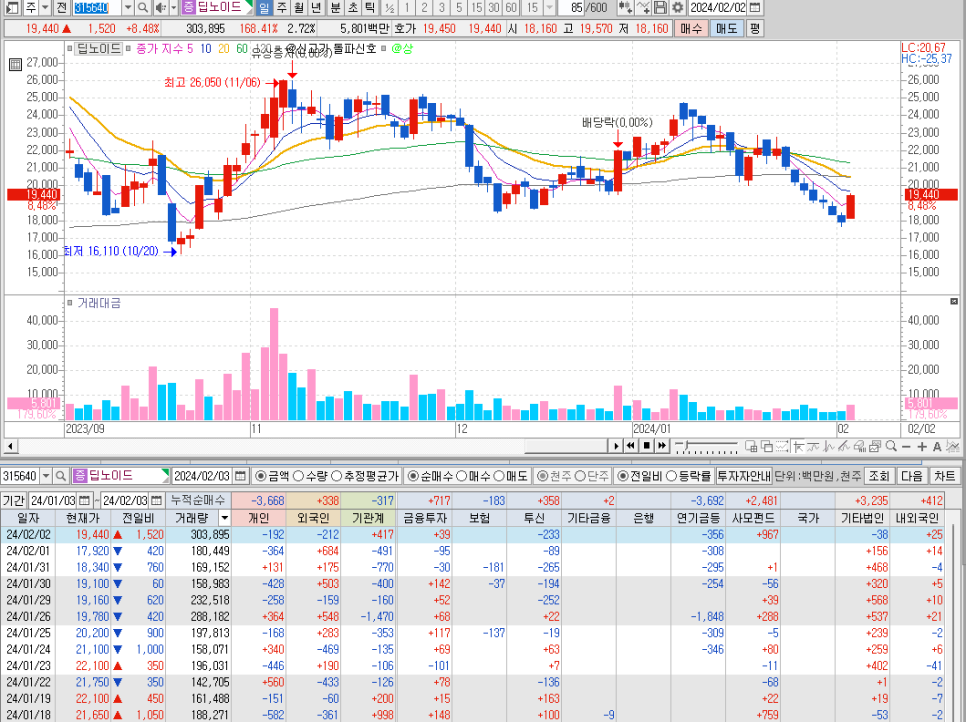Click the rewind button in chart playback
Image resolution: width=966 pixels, height=722 pixels.
[631, 446]
